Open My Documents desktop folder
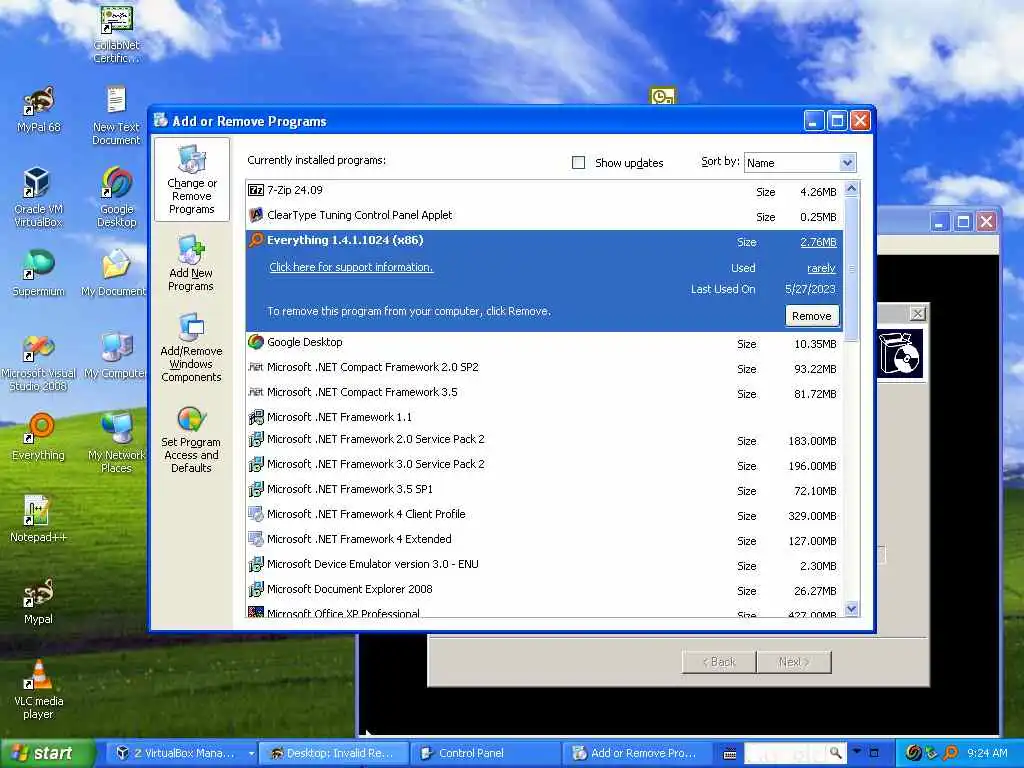This screenshot has width=1024, height=768. [x=114, y=272]
